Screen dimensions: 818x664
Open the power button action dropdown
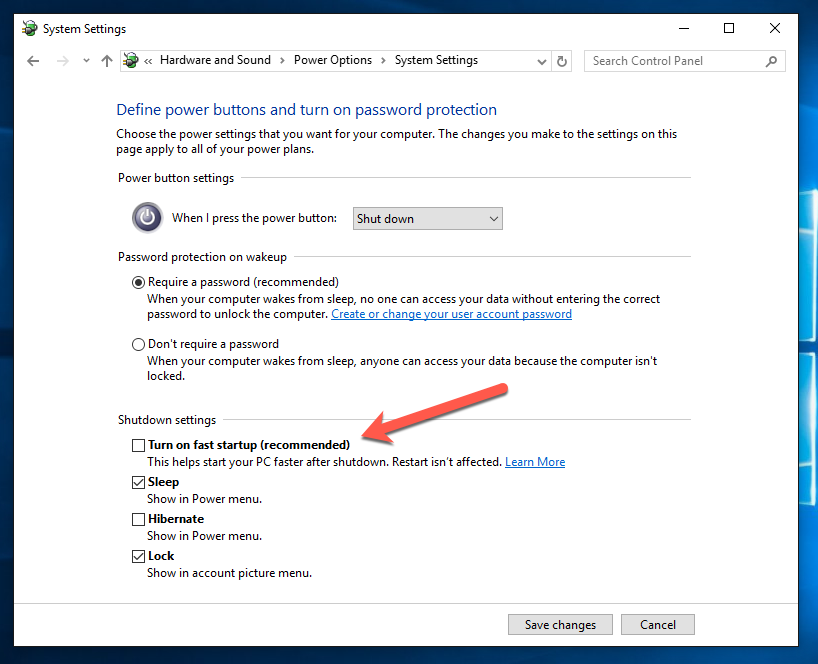(428, 219)
